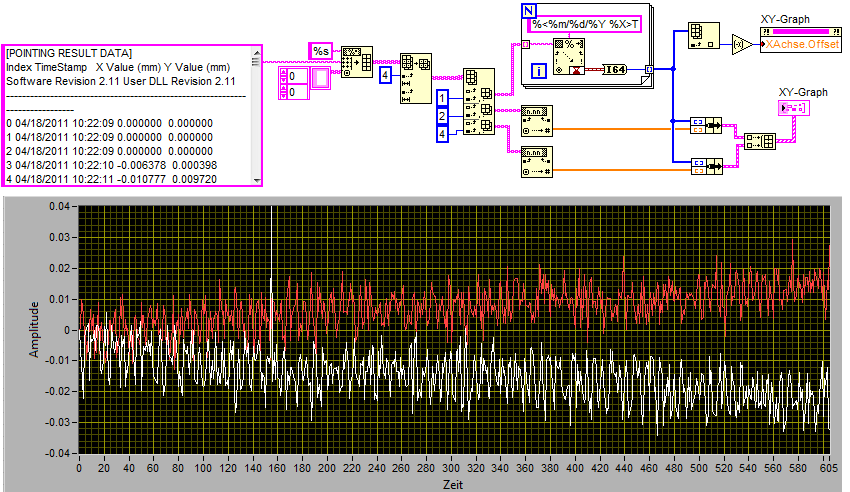Select the For Loop N count terminal

click(529, 10)
